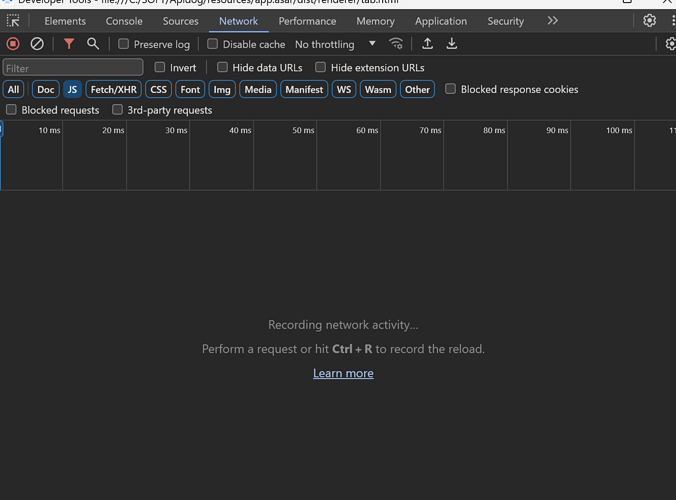Follow the Learn more link
This screenshot has height=500, width=676.
343,373
